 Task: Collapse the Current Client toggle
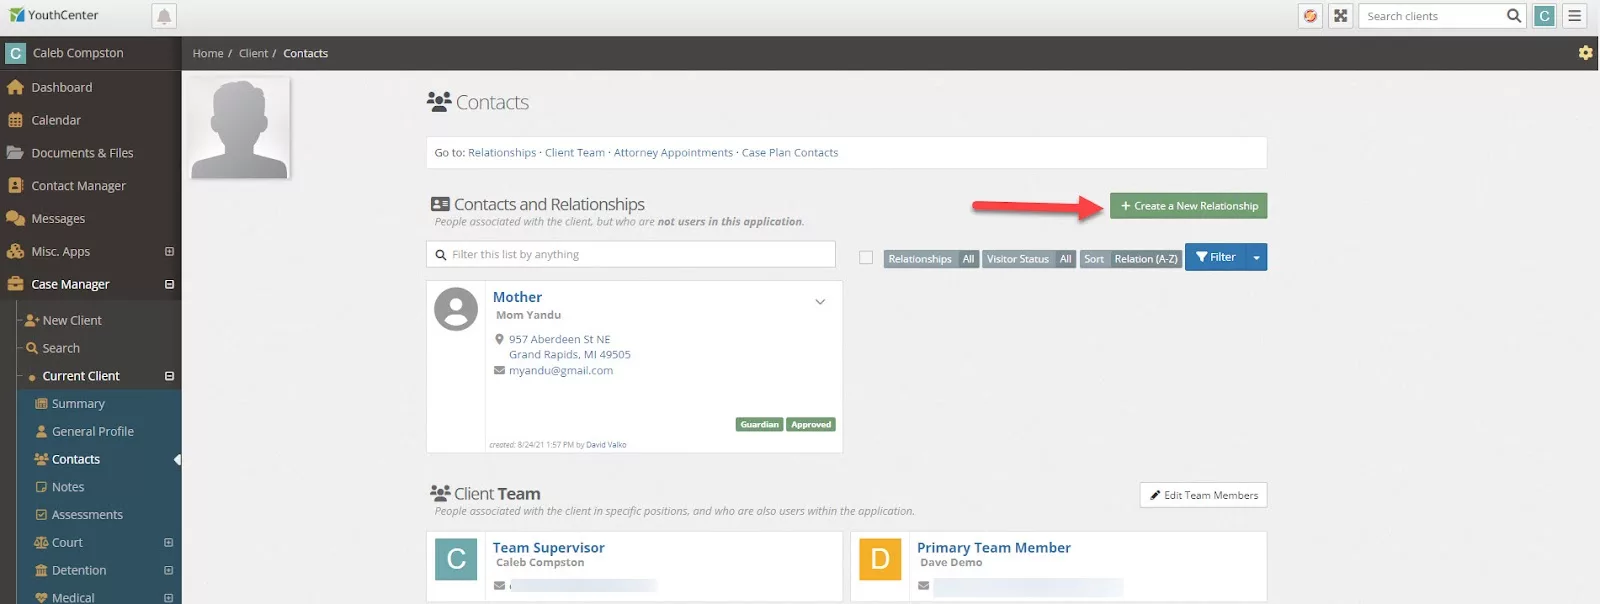(169, 377)
